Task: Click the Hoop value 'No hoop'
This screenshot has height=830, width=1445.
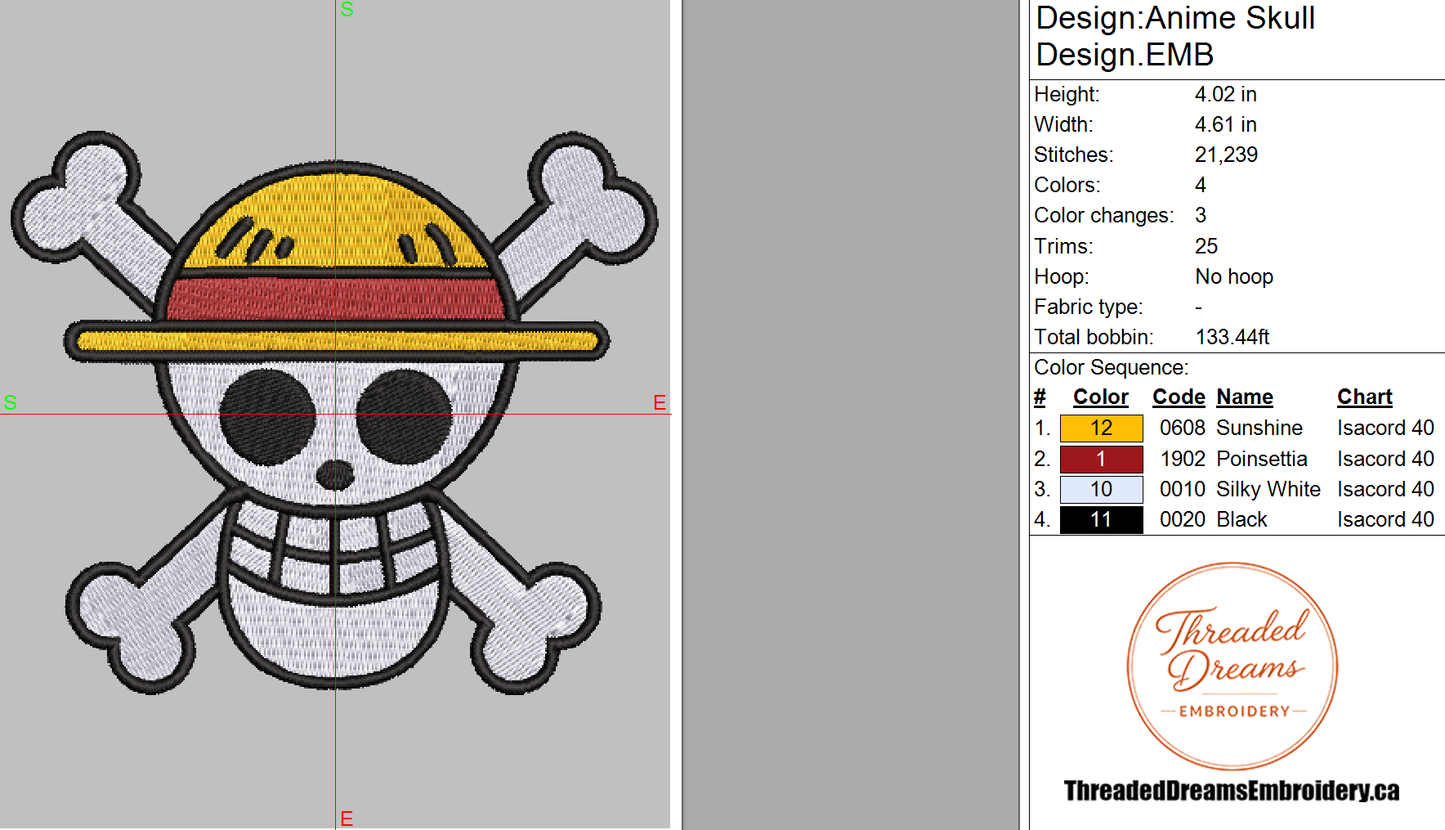Action: click(1234, 277)
